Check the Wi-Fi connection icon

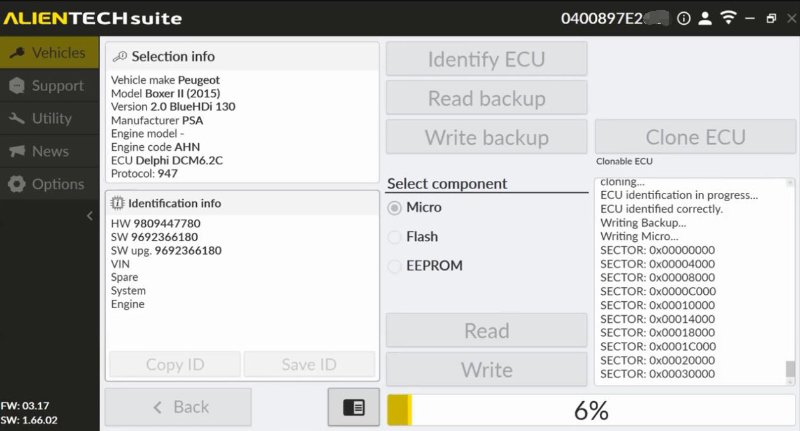pos(729,18)
